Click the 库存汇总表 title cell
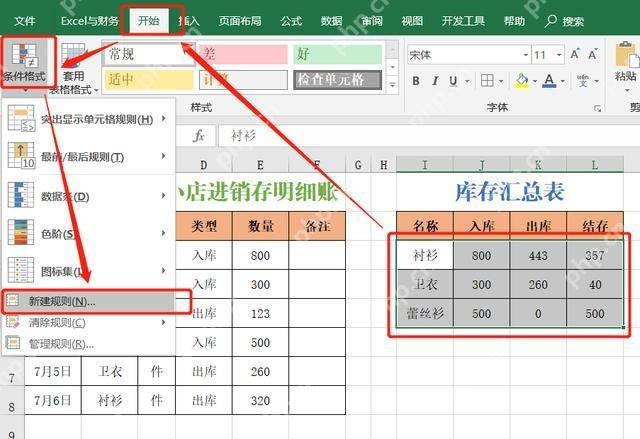The height and width of the screenshot is (439, 640). (x=510, y=192)
